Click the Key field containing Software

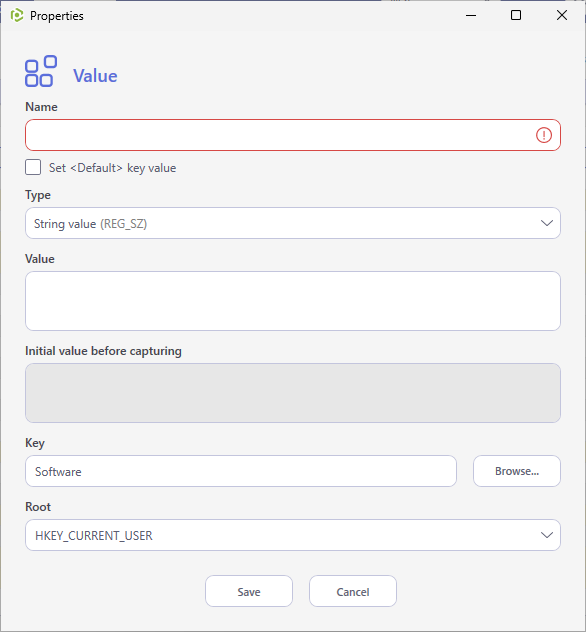point(241,471)
